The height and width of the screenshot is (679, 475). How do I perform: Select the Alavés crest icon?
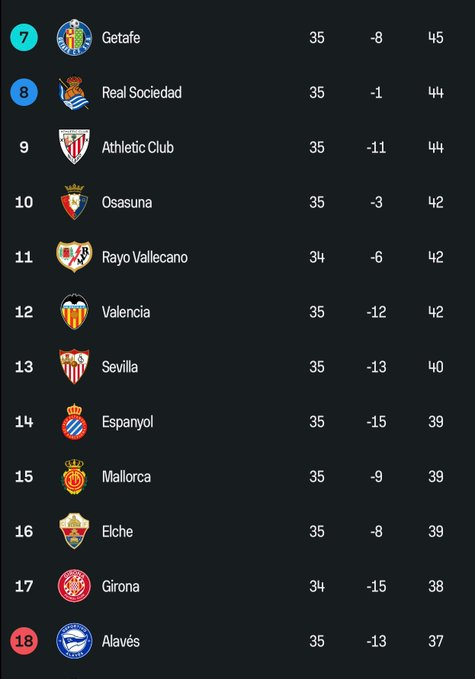tap(74, 641)
